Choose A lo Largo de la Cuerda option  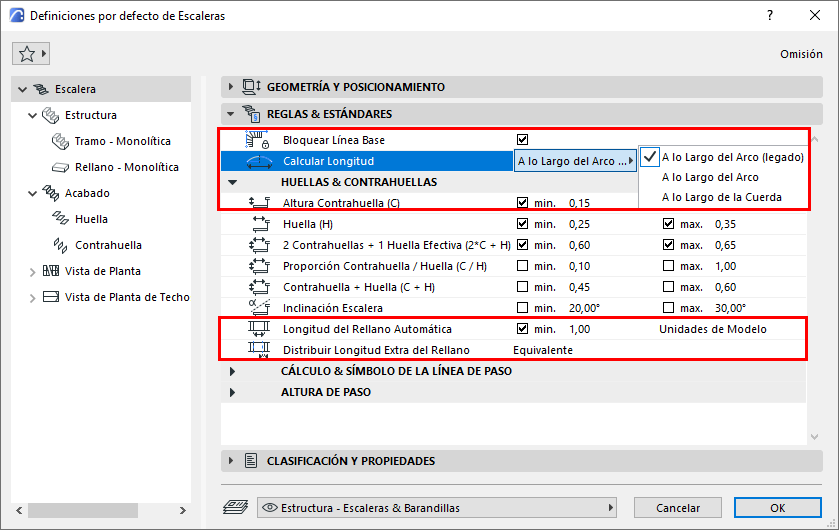pyautogui.click(x=721, y=197)
